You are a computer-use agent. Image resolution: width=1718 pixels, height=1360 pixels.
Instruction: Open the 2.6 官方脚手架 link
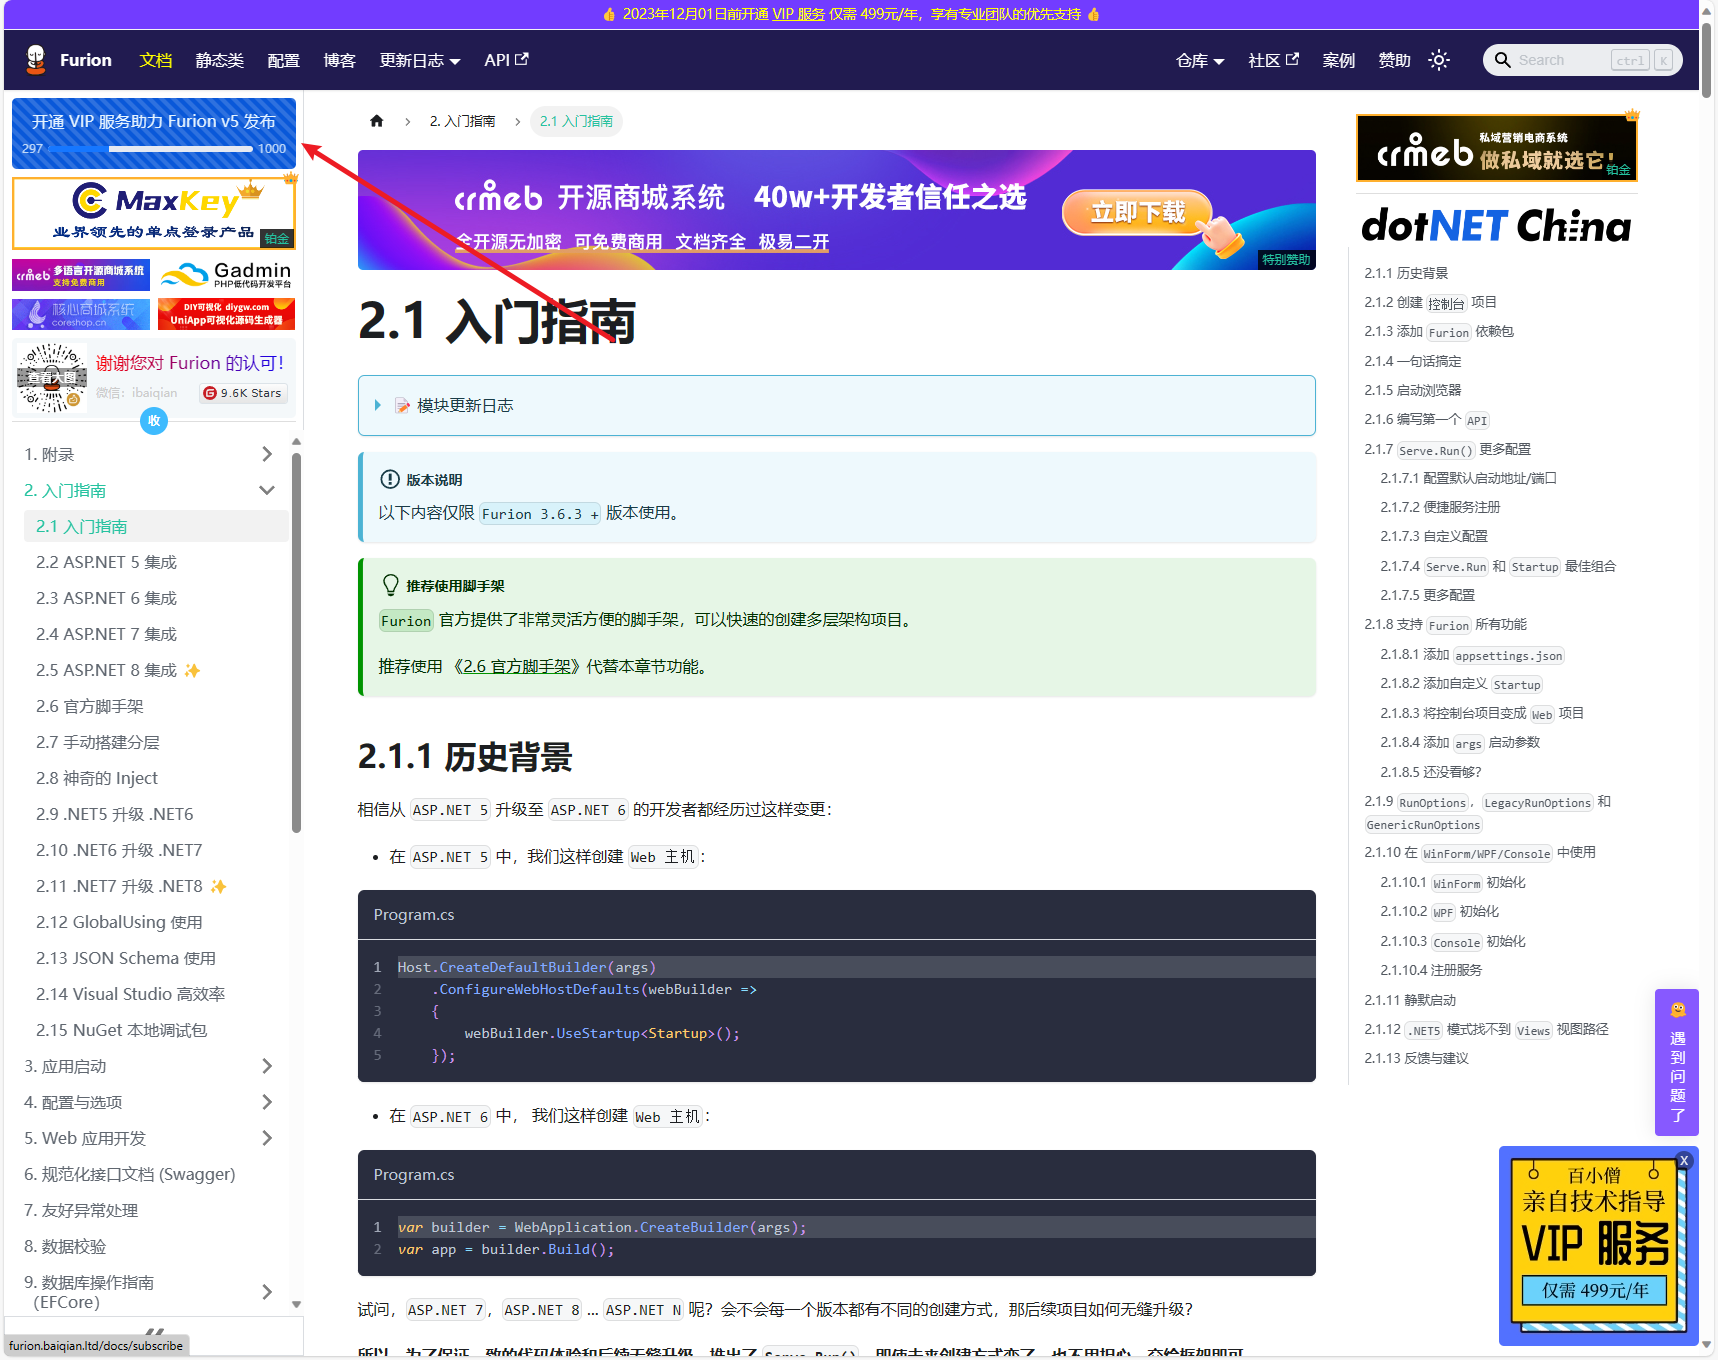click(x=517, y=666)
